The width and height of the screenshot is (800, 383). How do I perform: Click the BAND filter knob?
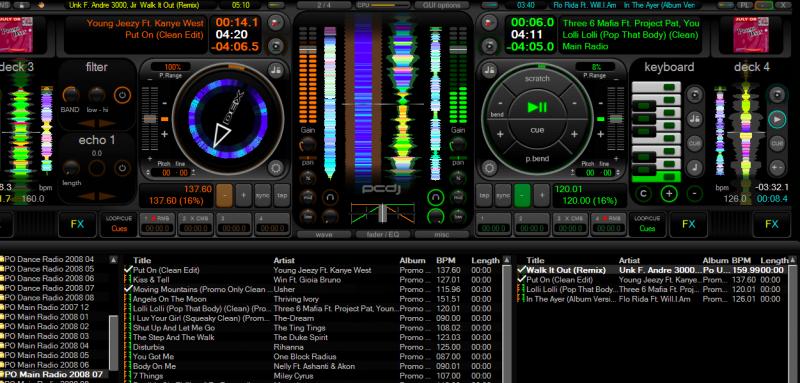click(x=70, y=95)
